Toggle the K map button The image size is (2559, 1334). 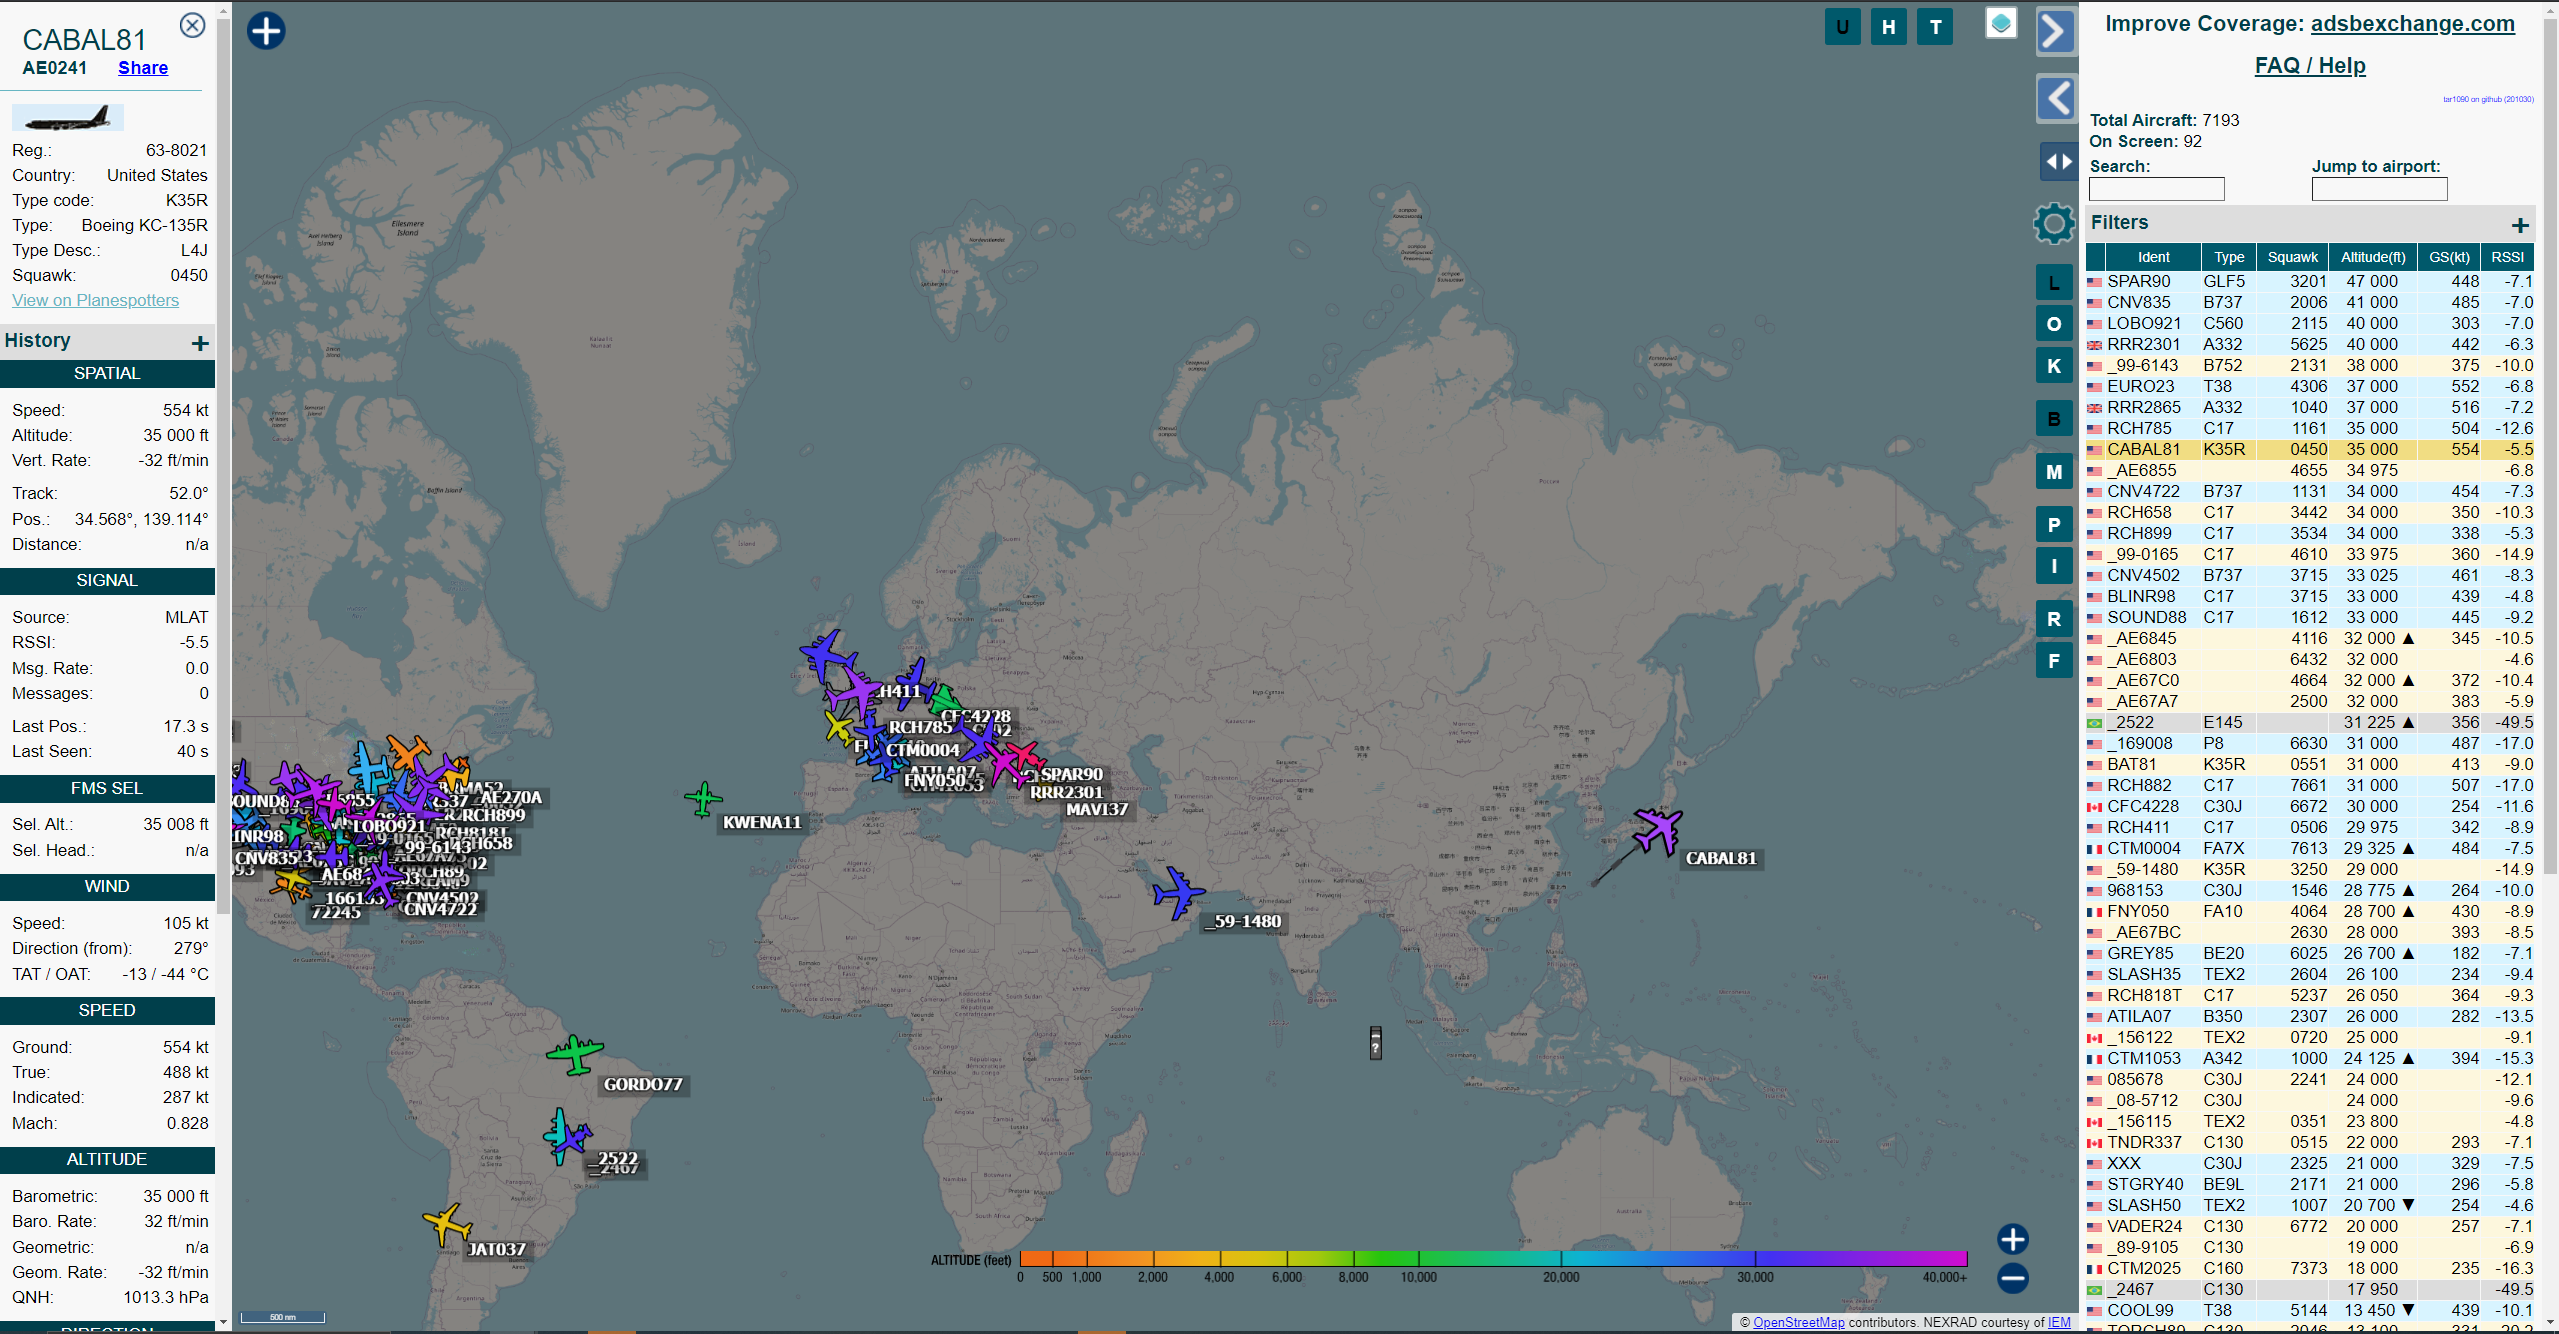(x=2054, y=366)
